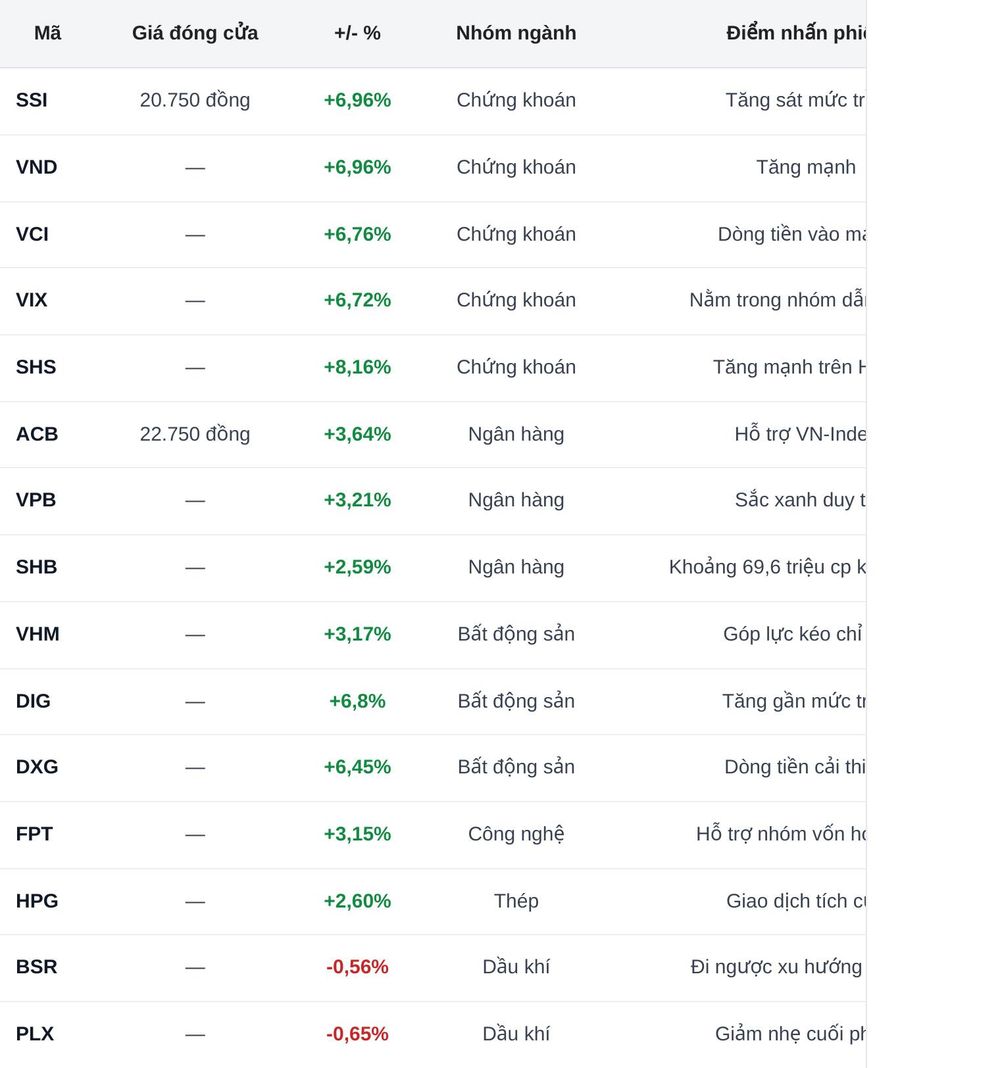This screenshot has height=1068, width=1000.
Task: Click the VHM stock ticker
Action: [x=37, y=634]
